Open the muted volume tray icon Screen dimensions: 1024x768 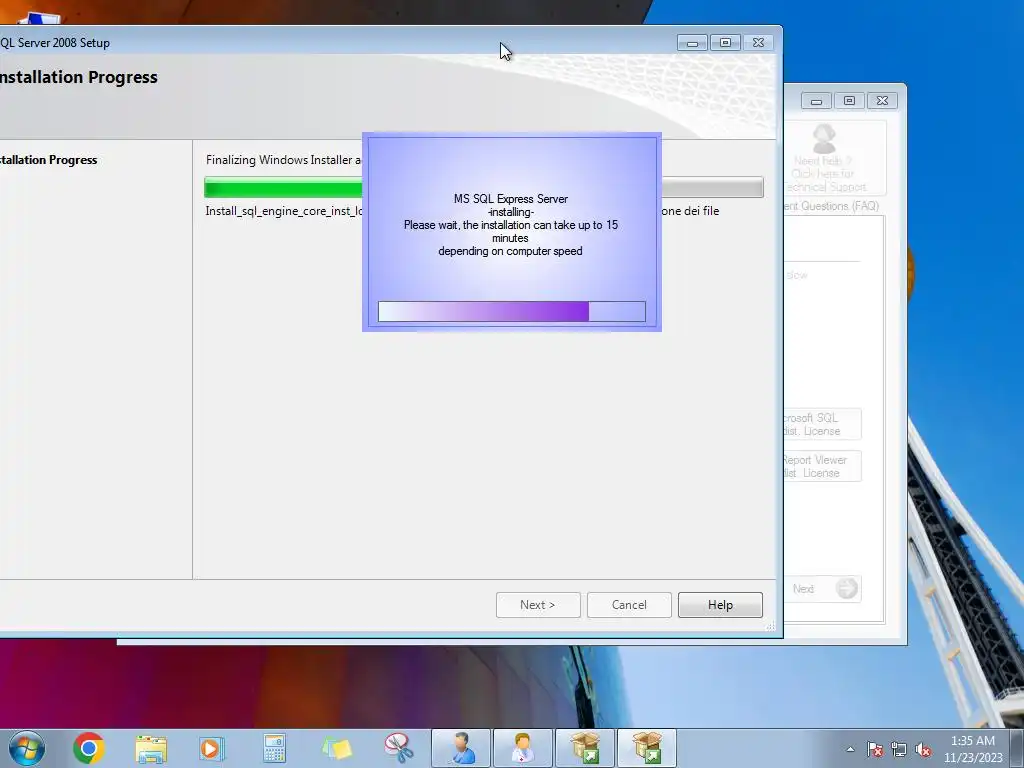(923, 749)
